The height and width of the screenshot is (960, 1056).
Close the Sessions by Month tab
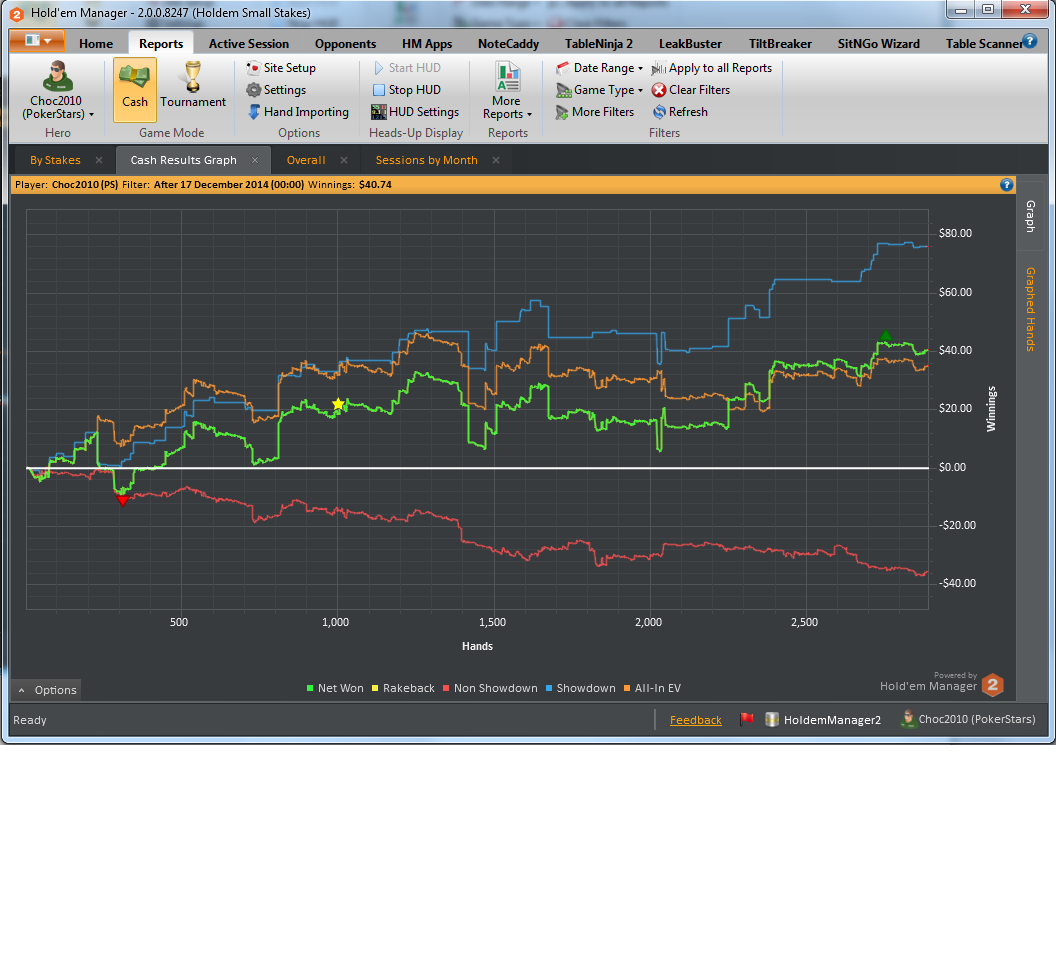(x=496, y=160)
